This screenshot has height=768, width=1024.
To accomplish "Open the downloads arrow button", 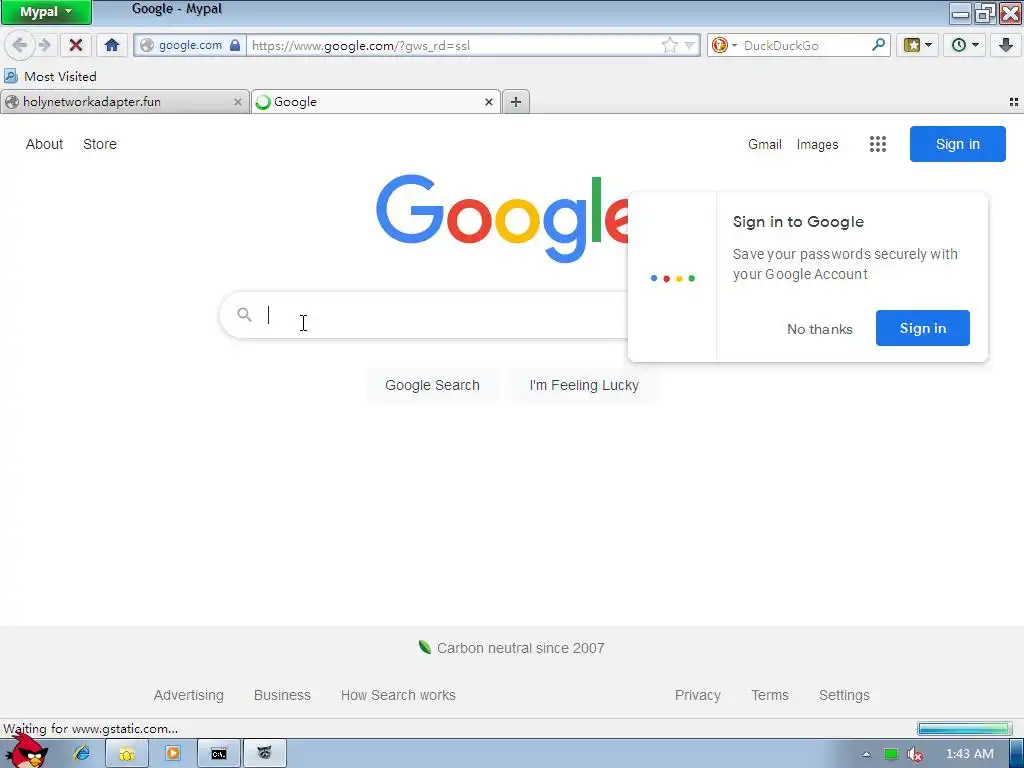I will 1006,45.
